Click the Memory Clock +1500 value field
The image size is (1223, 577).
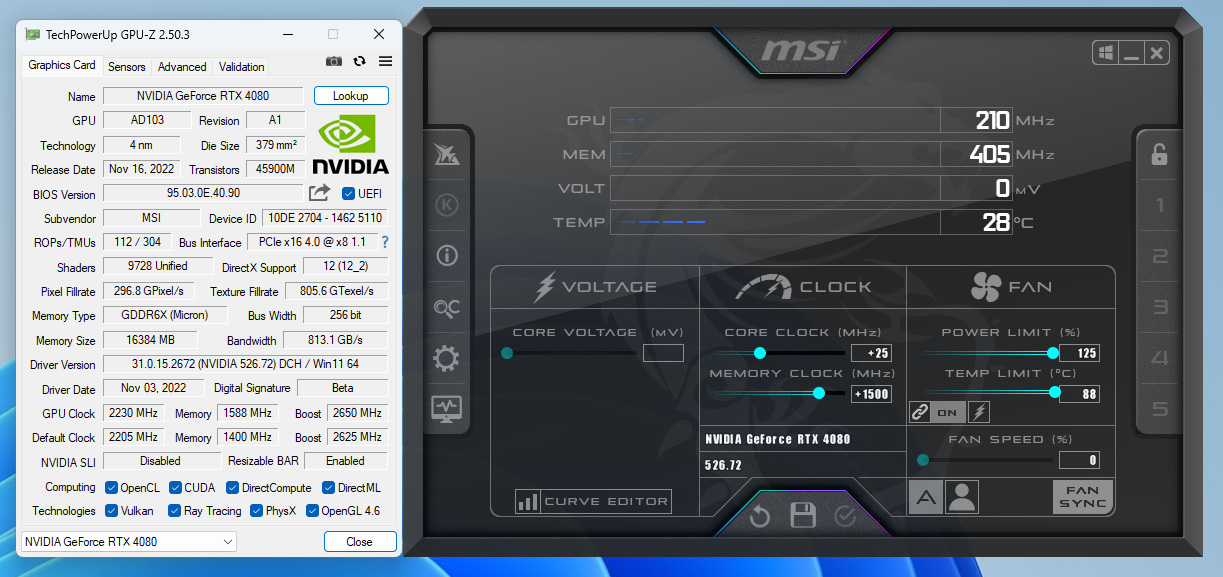pos(871,394)
